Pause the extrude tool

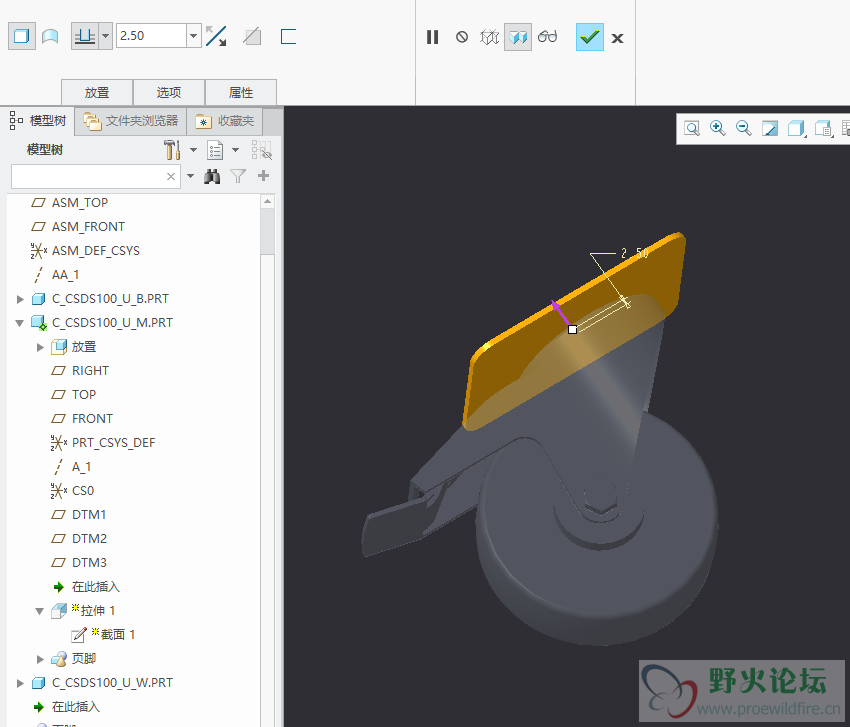point(432,37)
